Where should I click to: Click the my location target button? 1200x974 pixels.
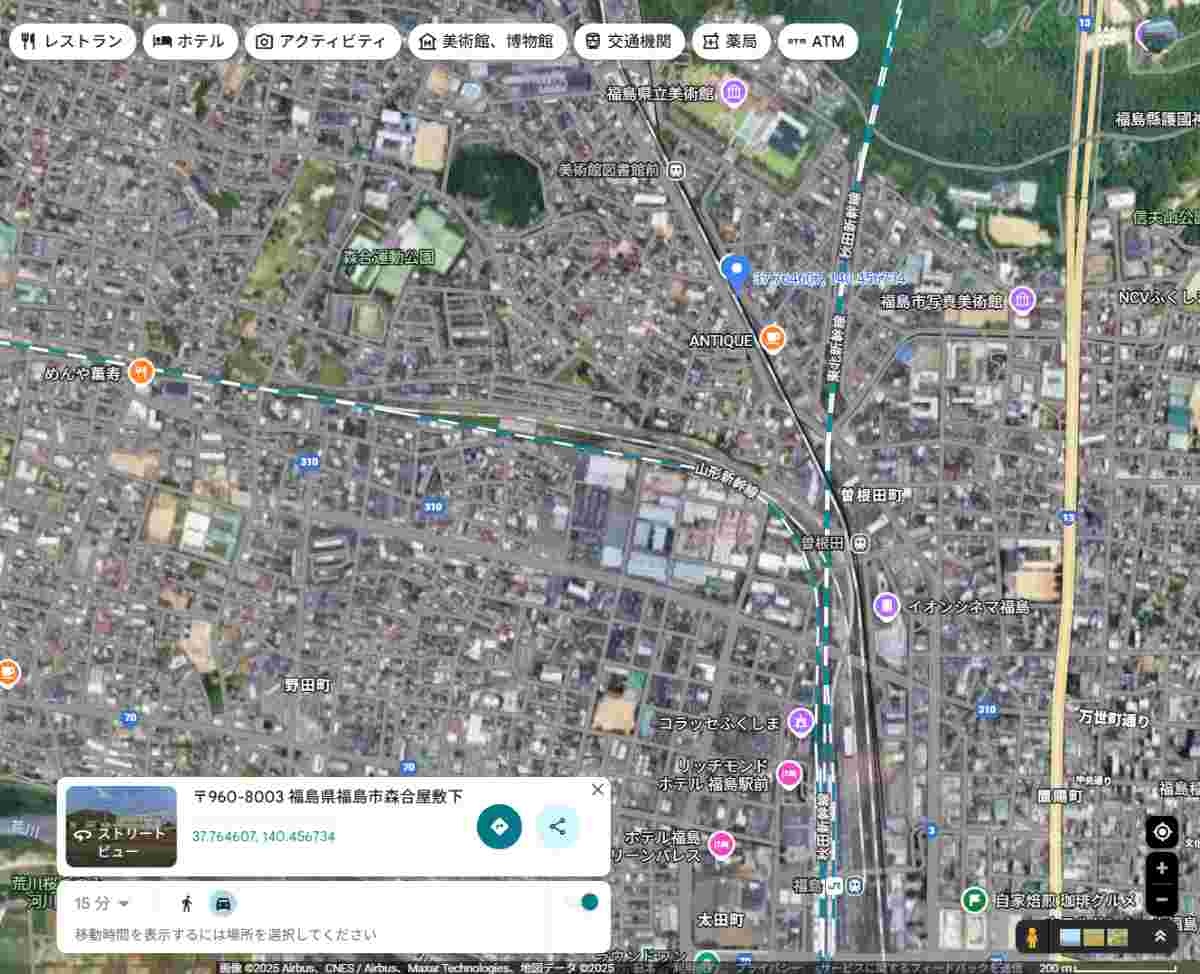[1161, 832]
